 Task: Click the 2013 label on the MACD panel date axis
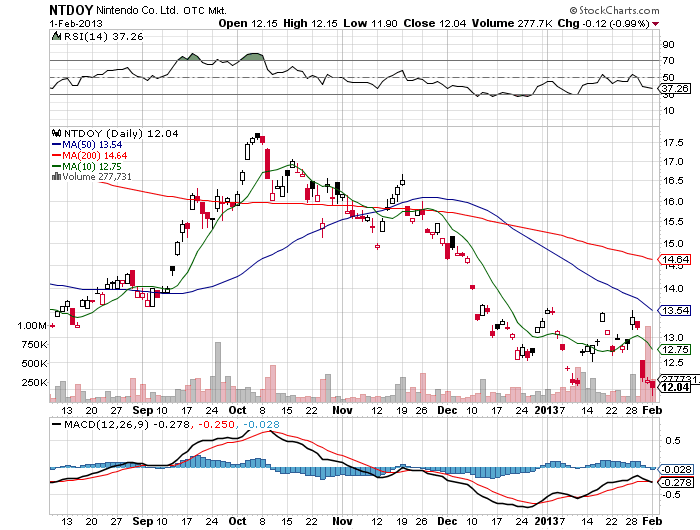coord(546,521)
